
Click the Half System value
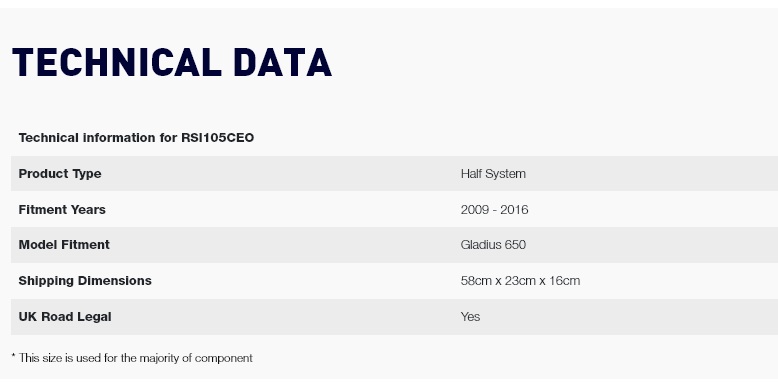tap(493, 174)
